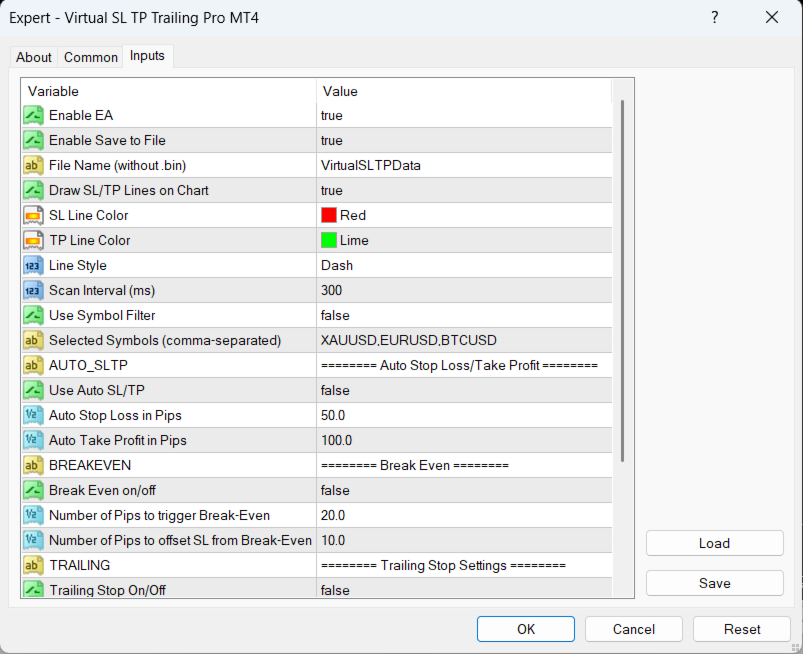Open the Line Style value Dash
803x654 pixels.
coord(337,265)
